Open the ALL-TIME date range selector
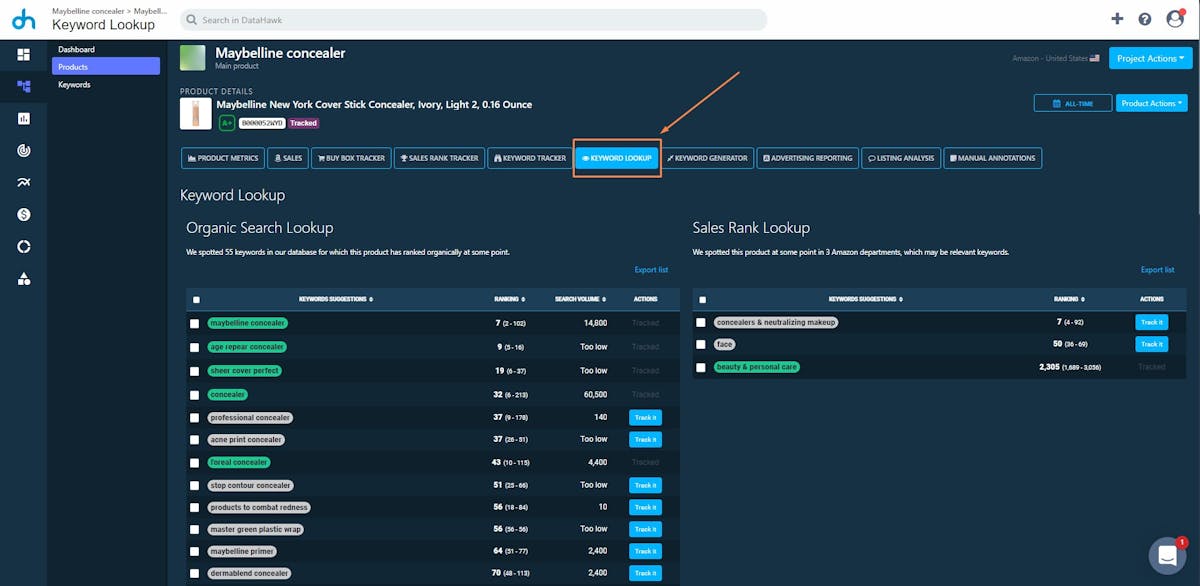 point(1071,103)
